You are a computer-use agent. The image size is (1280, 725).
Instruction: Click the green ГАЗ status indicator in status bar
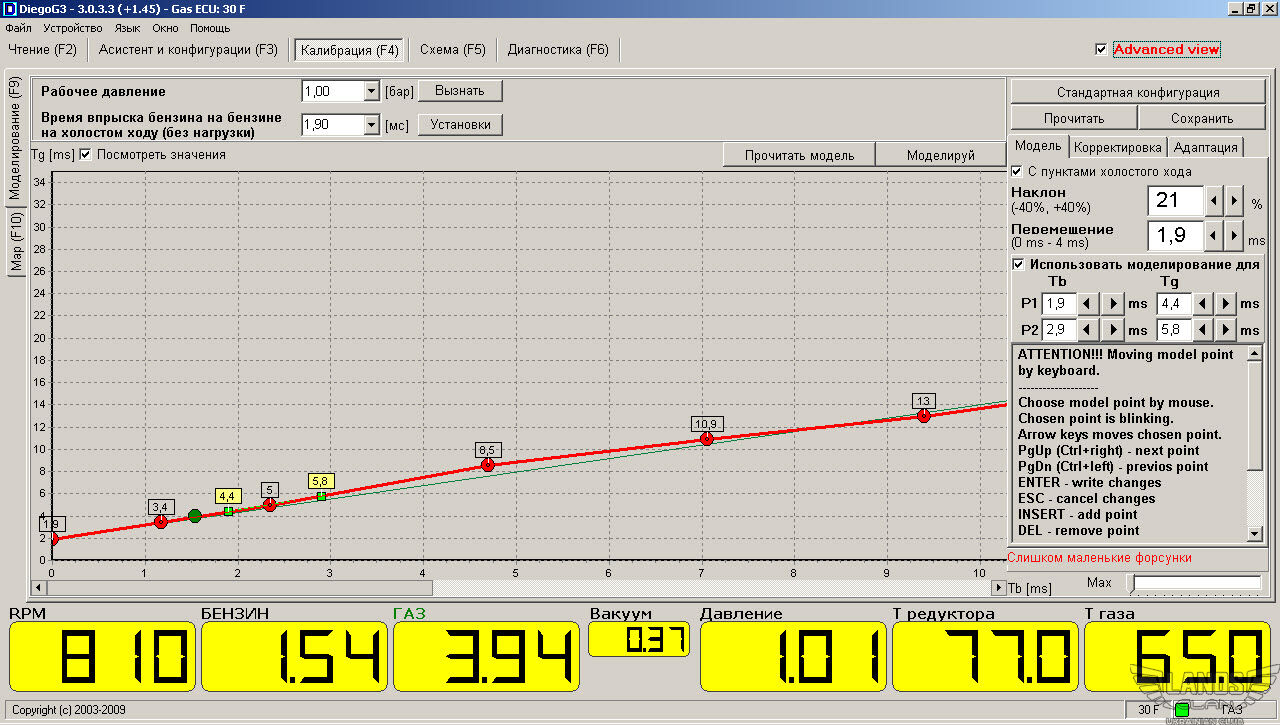1182,710
